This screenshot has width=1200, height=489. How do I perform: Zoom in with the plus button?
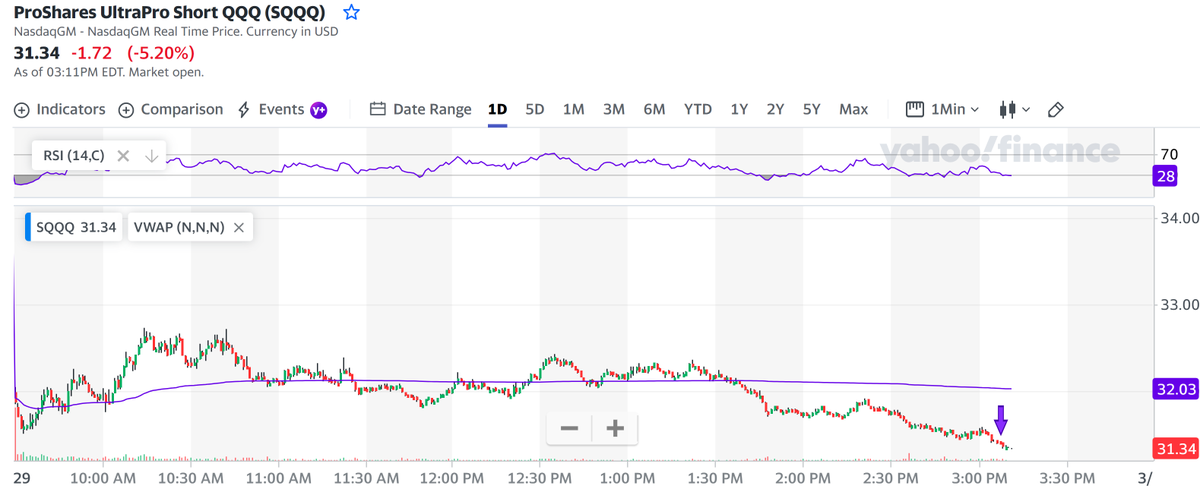615,428
